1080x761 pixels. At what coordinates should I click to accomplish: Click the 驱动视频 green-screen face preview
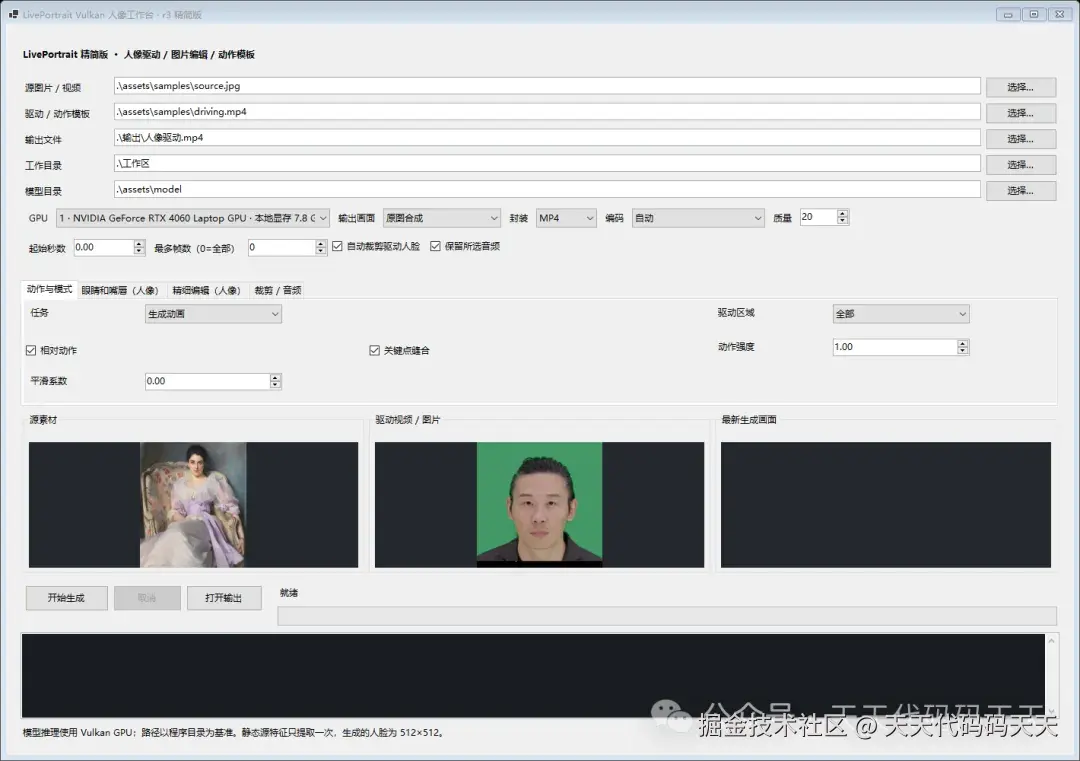(x=539, y=505)
